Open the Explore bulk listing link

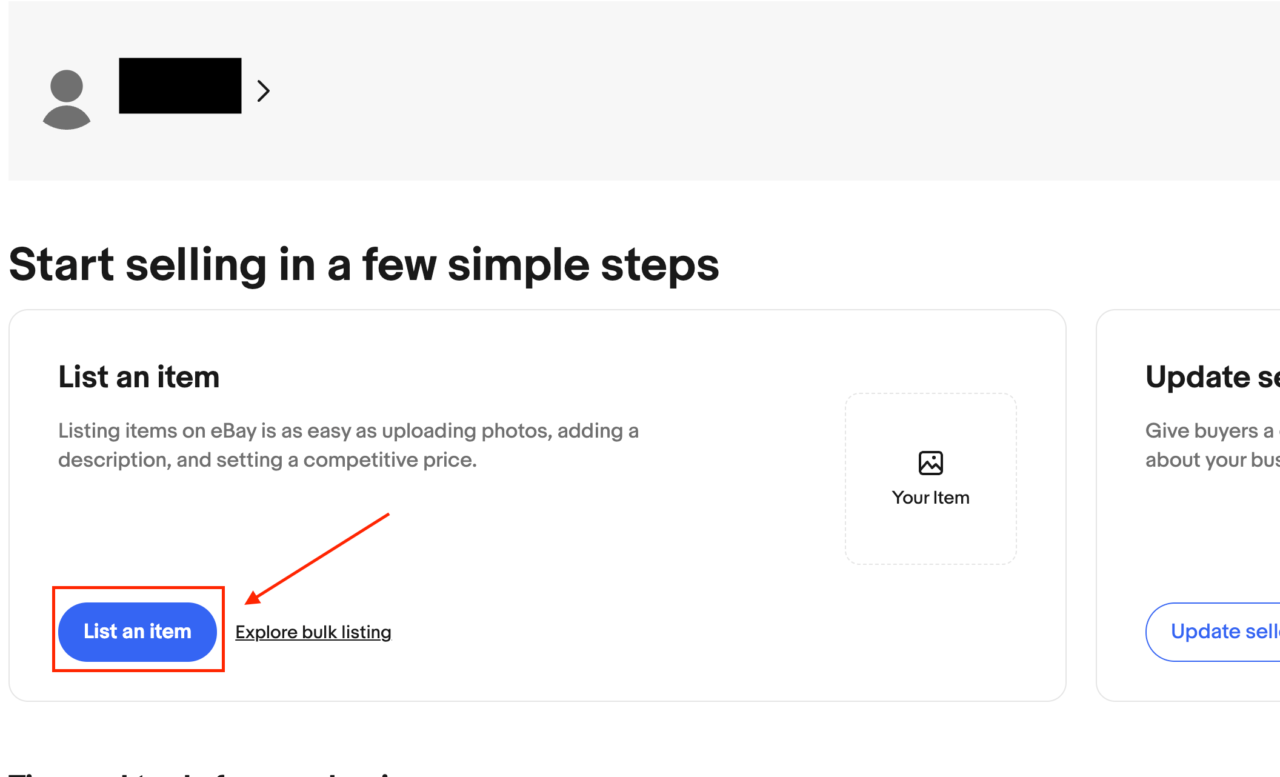[x=313, y=632]
